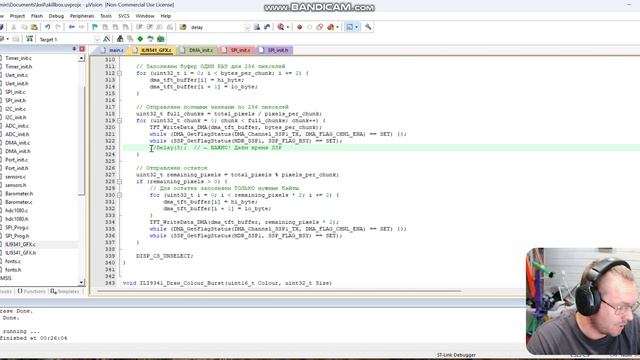The image size is (640, 360).
Task: Click the Paste toolbar icon
Action: point(34,27)
